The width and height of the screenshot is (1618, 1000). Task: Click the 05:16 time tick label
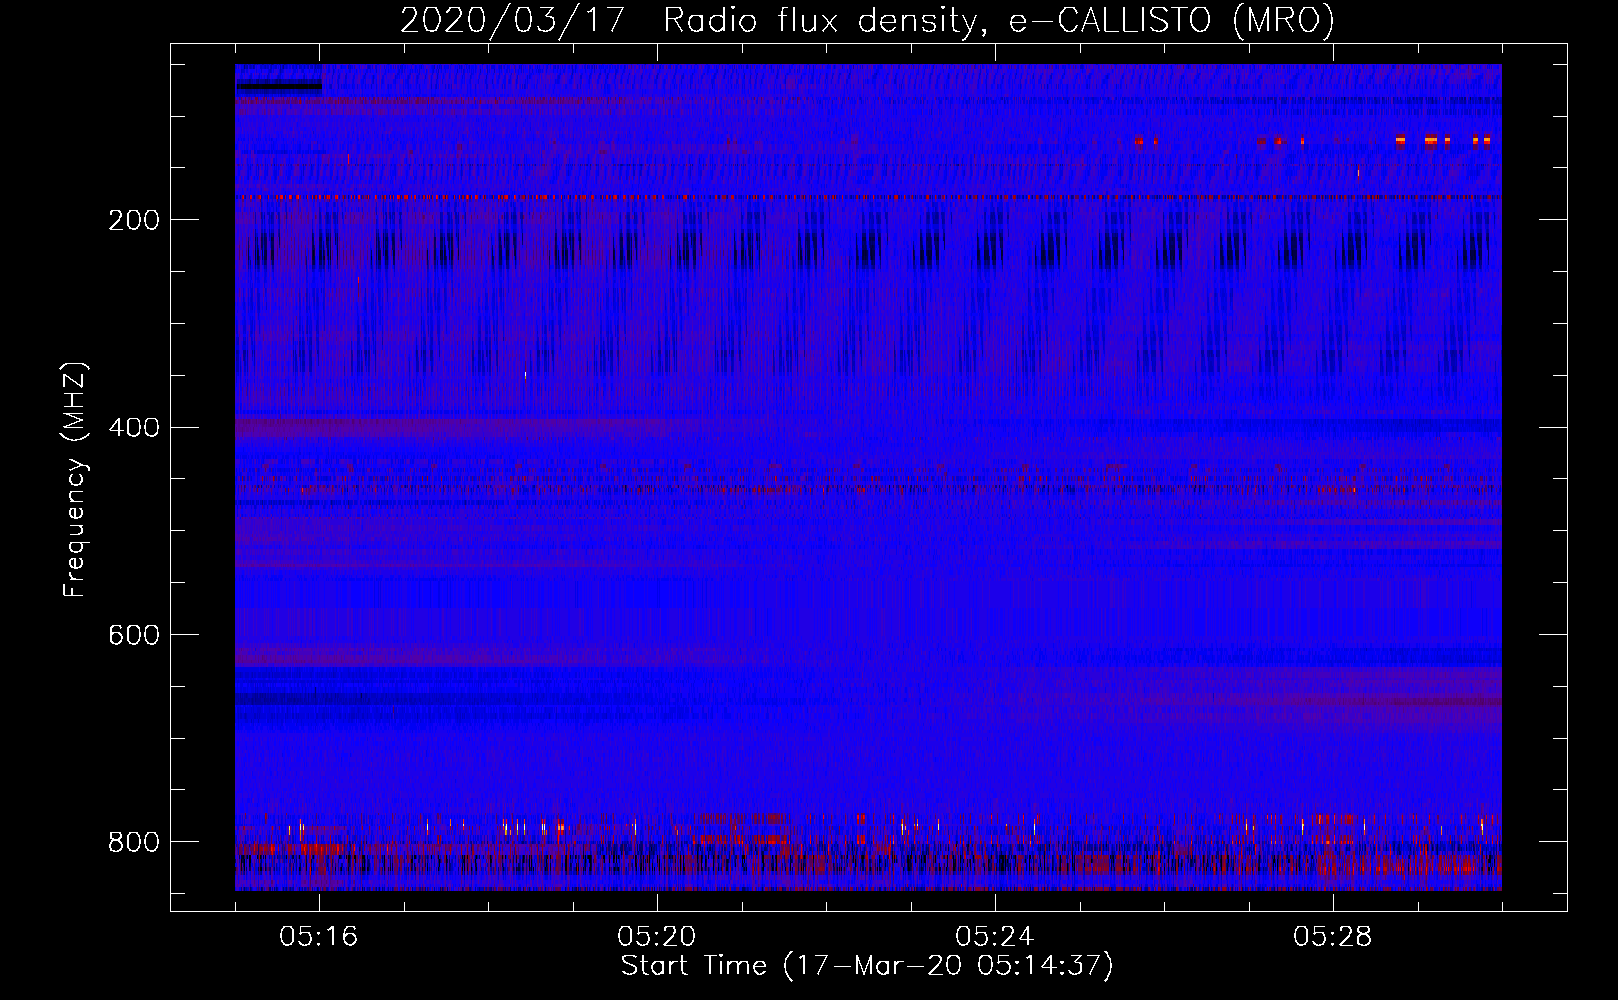pos(319,937)
